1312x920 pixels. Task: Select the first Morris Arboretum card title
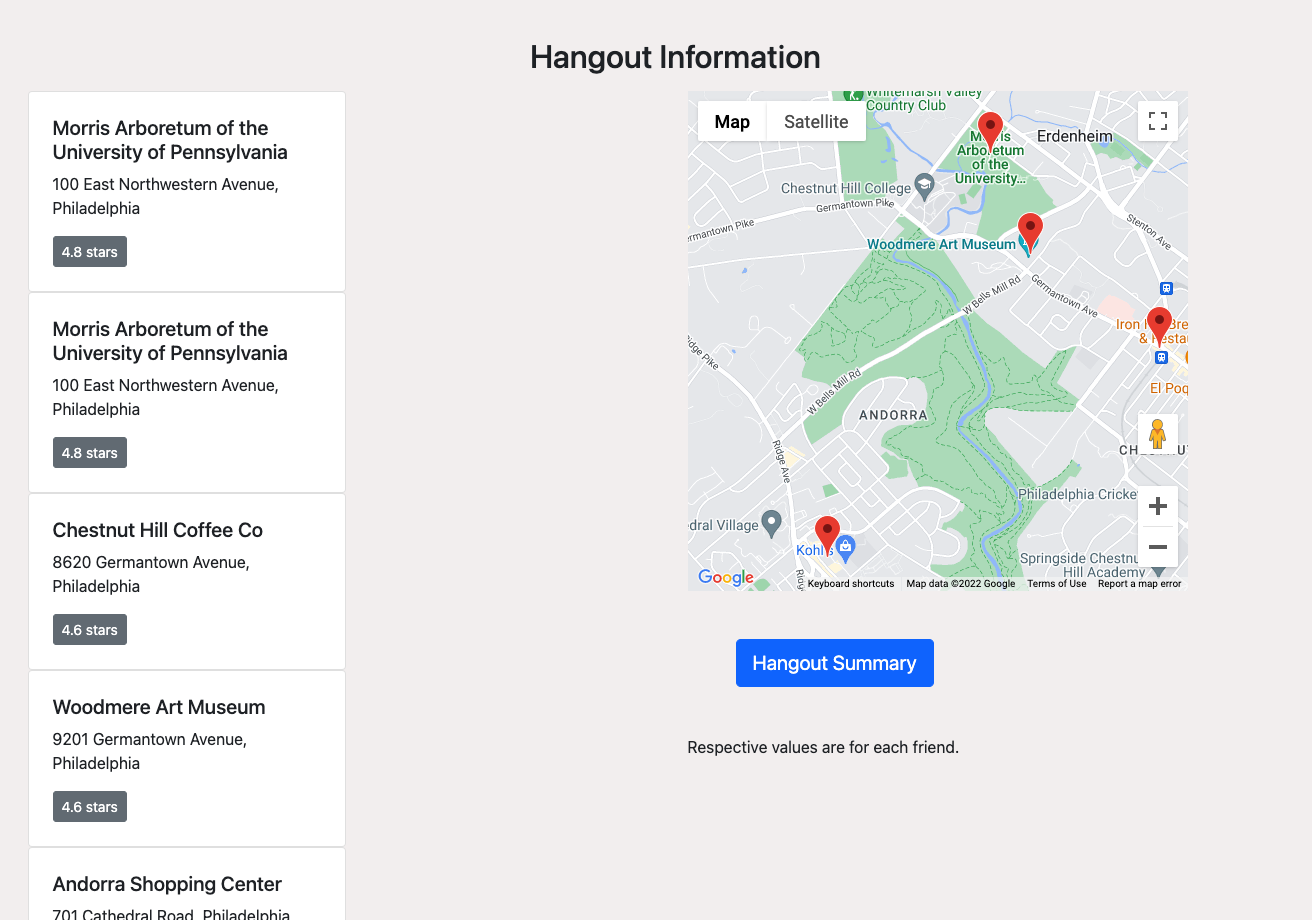170,140
